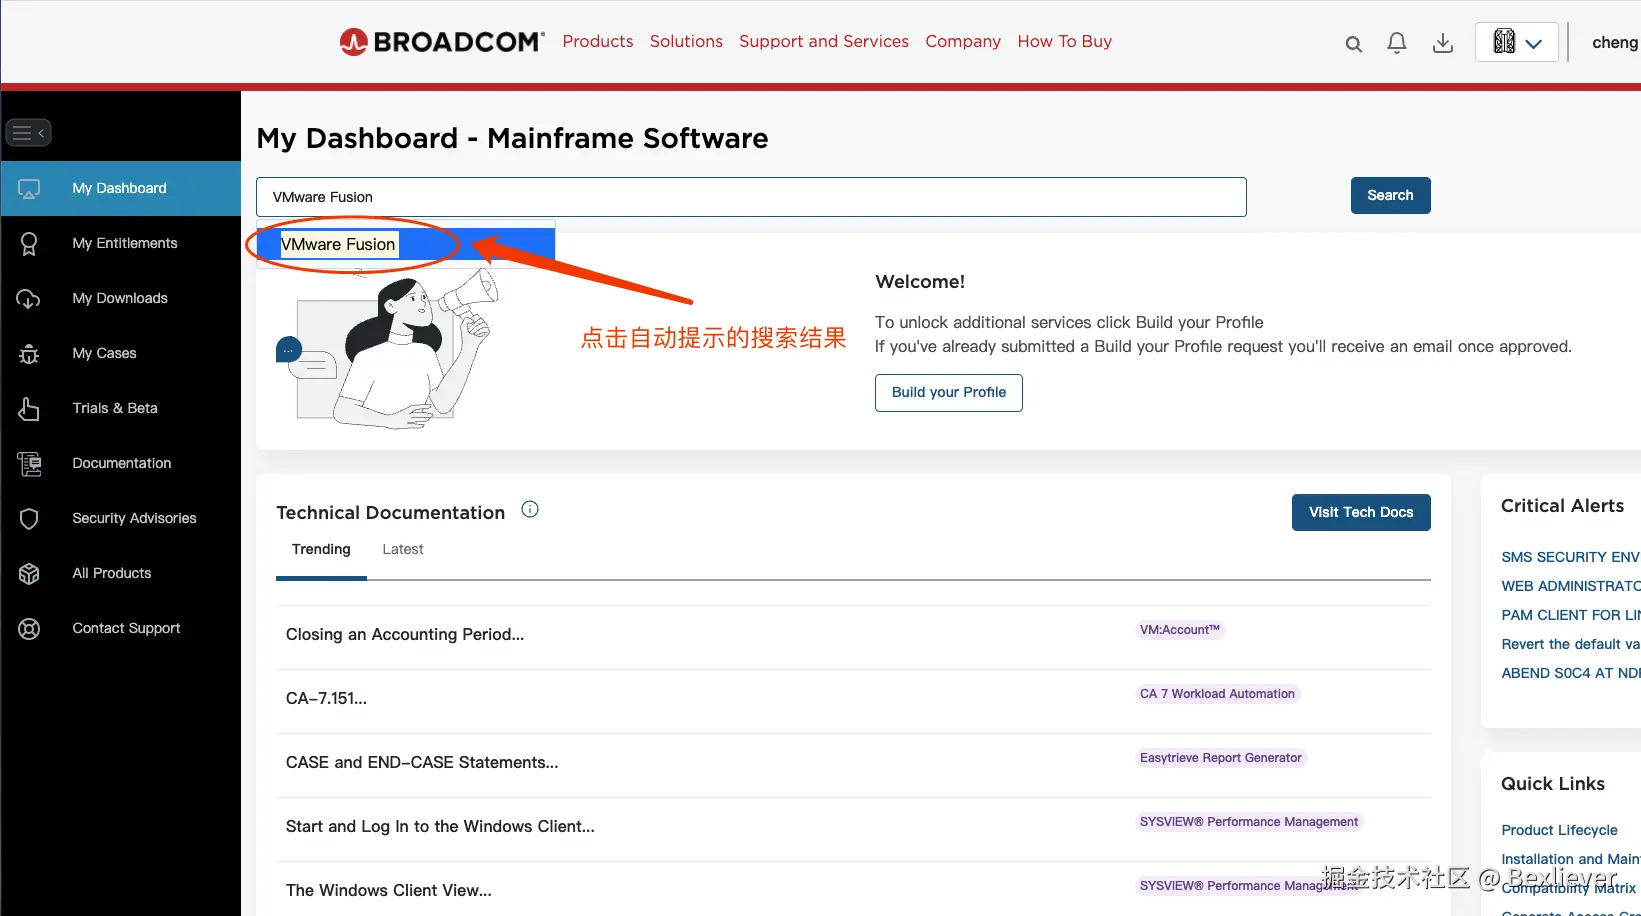Click the Build your Profile button
Screen dimensions: 1641x916
coord(947,392)
